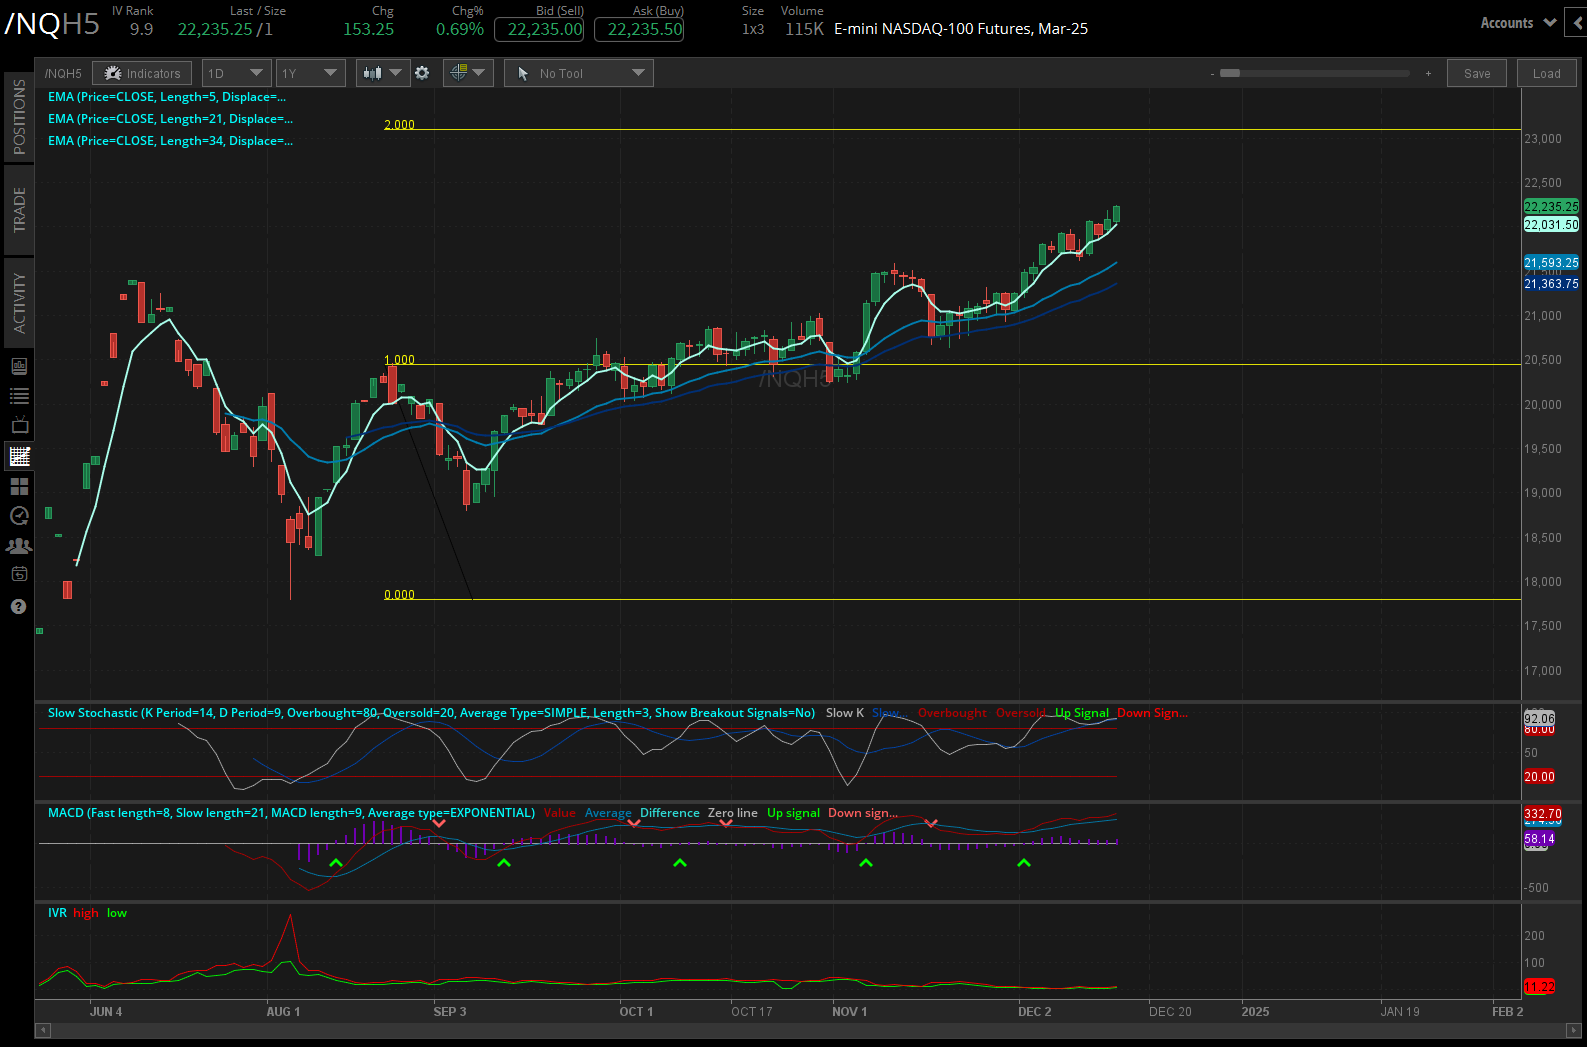Viewport: 1587px width, 1047px height.
Task: Click the scroll left arrow under chart
Action: point(42,1029)
